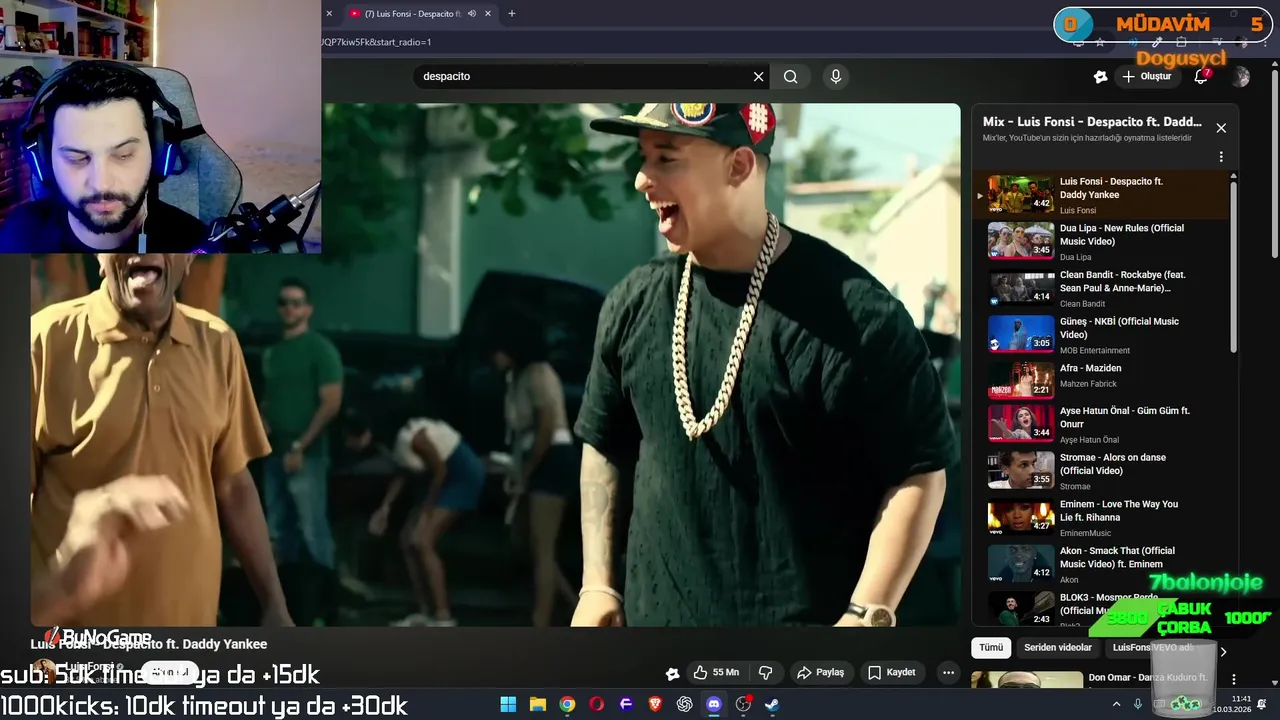The height and width of the screenshot is (720, 1280).
Task: Open the OBS recording app on taskbar
Action: 743,704
